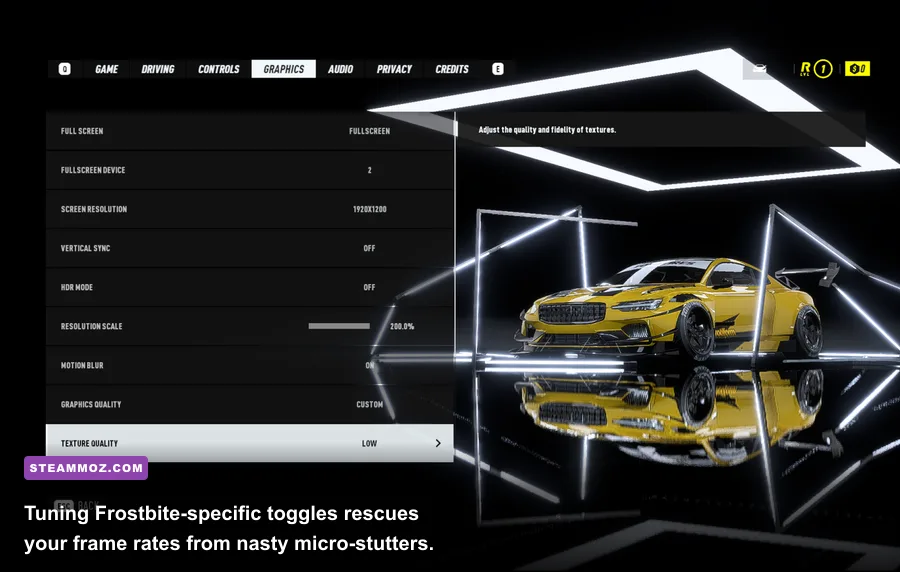The image size is (900, 572).
Task: Click the ESC Back button
Action: (x=77, y=505)
